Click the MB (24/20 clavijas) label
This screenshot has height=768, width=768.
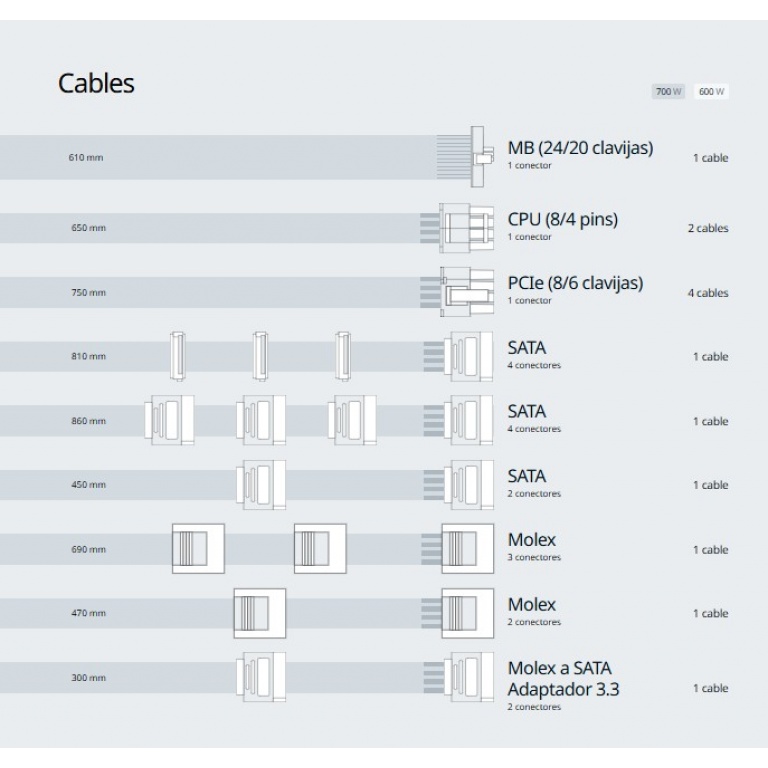(x=580, y=148)
